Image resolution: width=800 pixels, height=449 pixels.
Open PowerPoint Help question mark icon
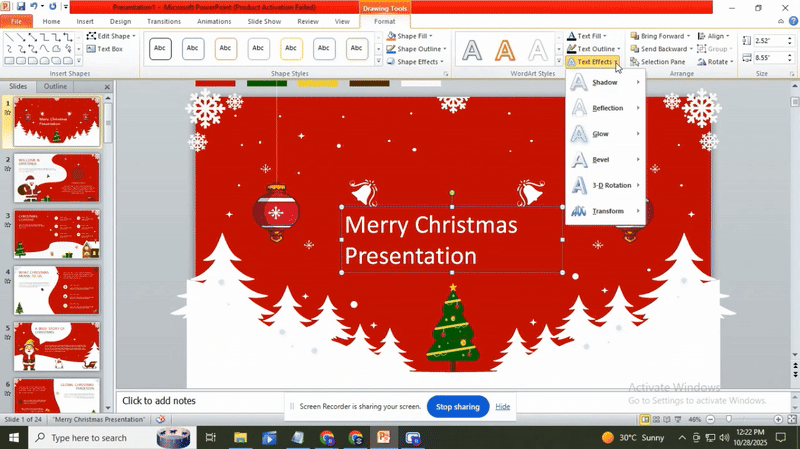(x=789, y=21)
